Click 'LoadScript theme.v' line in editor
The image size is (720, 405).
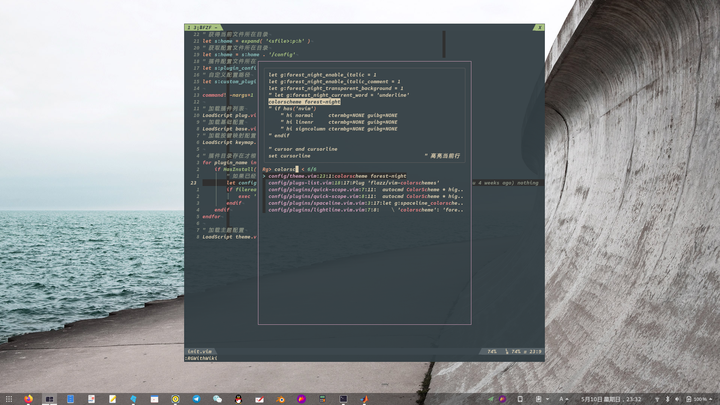click(229, 237)
